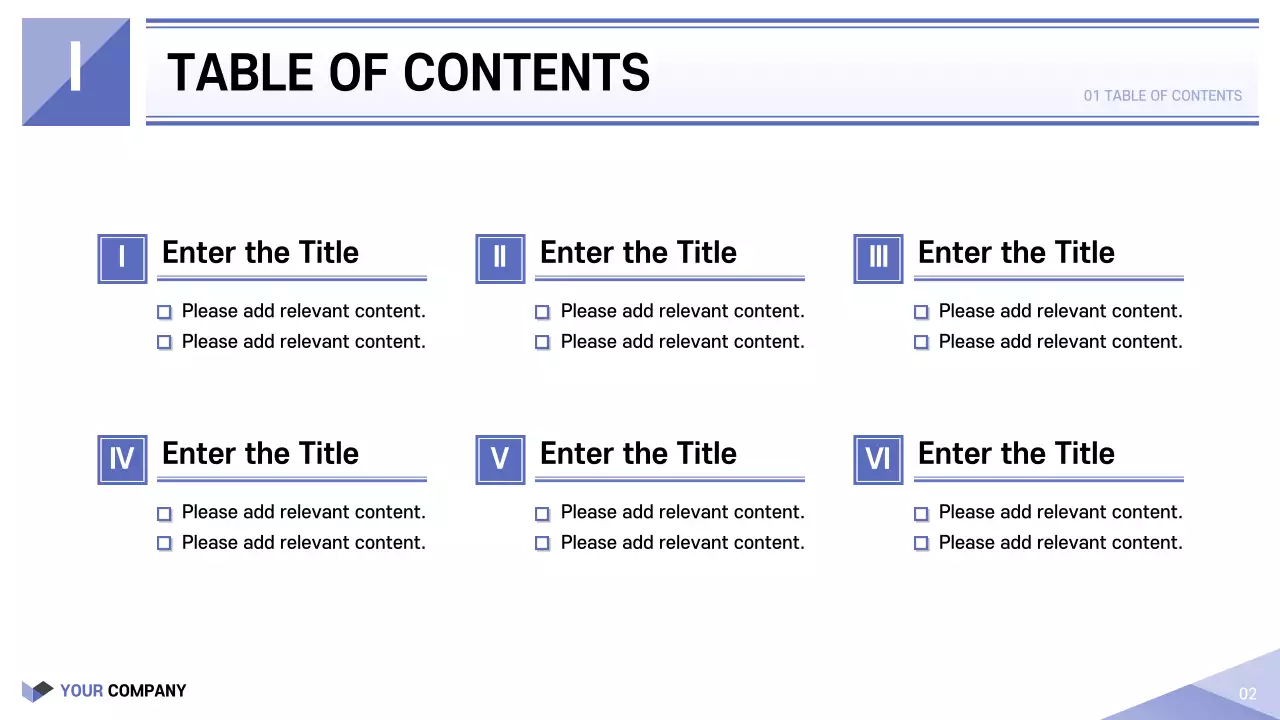Select the small numeral I box beside first title
This screenshot has height=720, width=1280.
click(122, 258)
